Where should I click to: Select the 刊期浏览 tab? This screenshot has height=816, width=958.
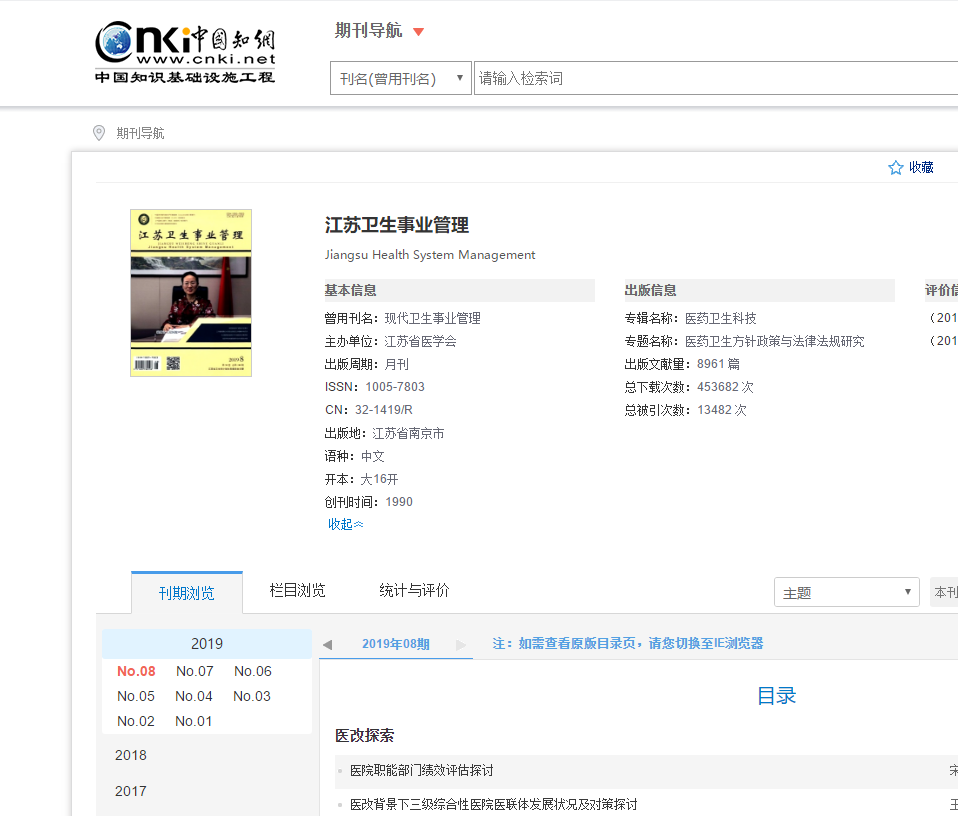click(x=187, y=593)
